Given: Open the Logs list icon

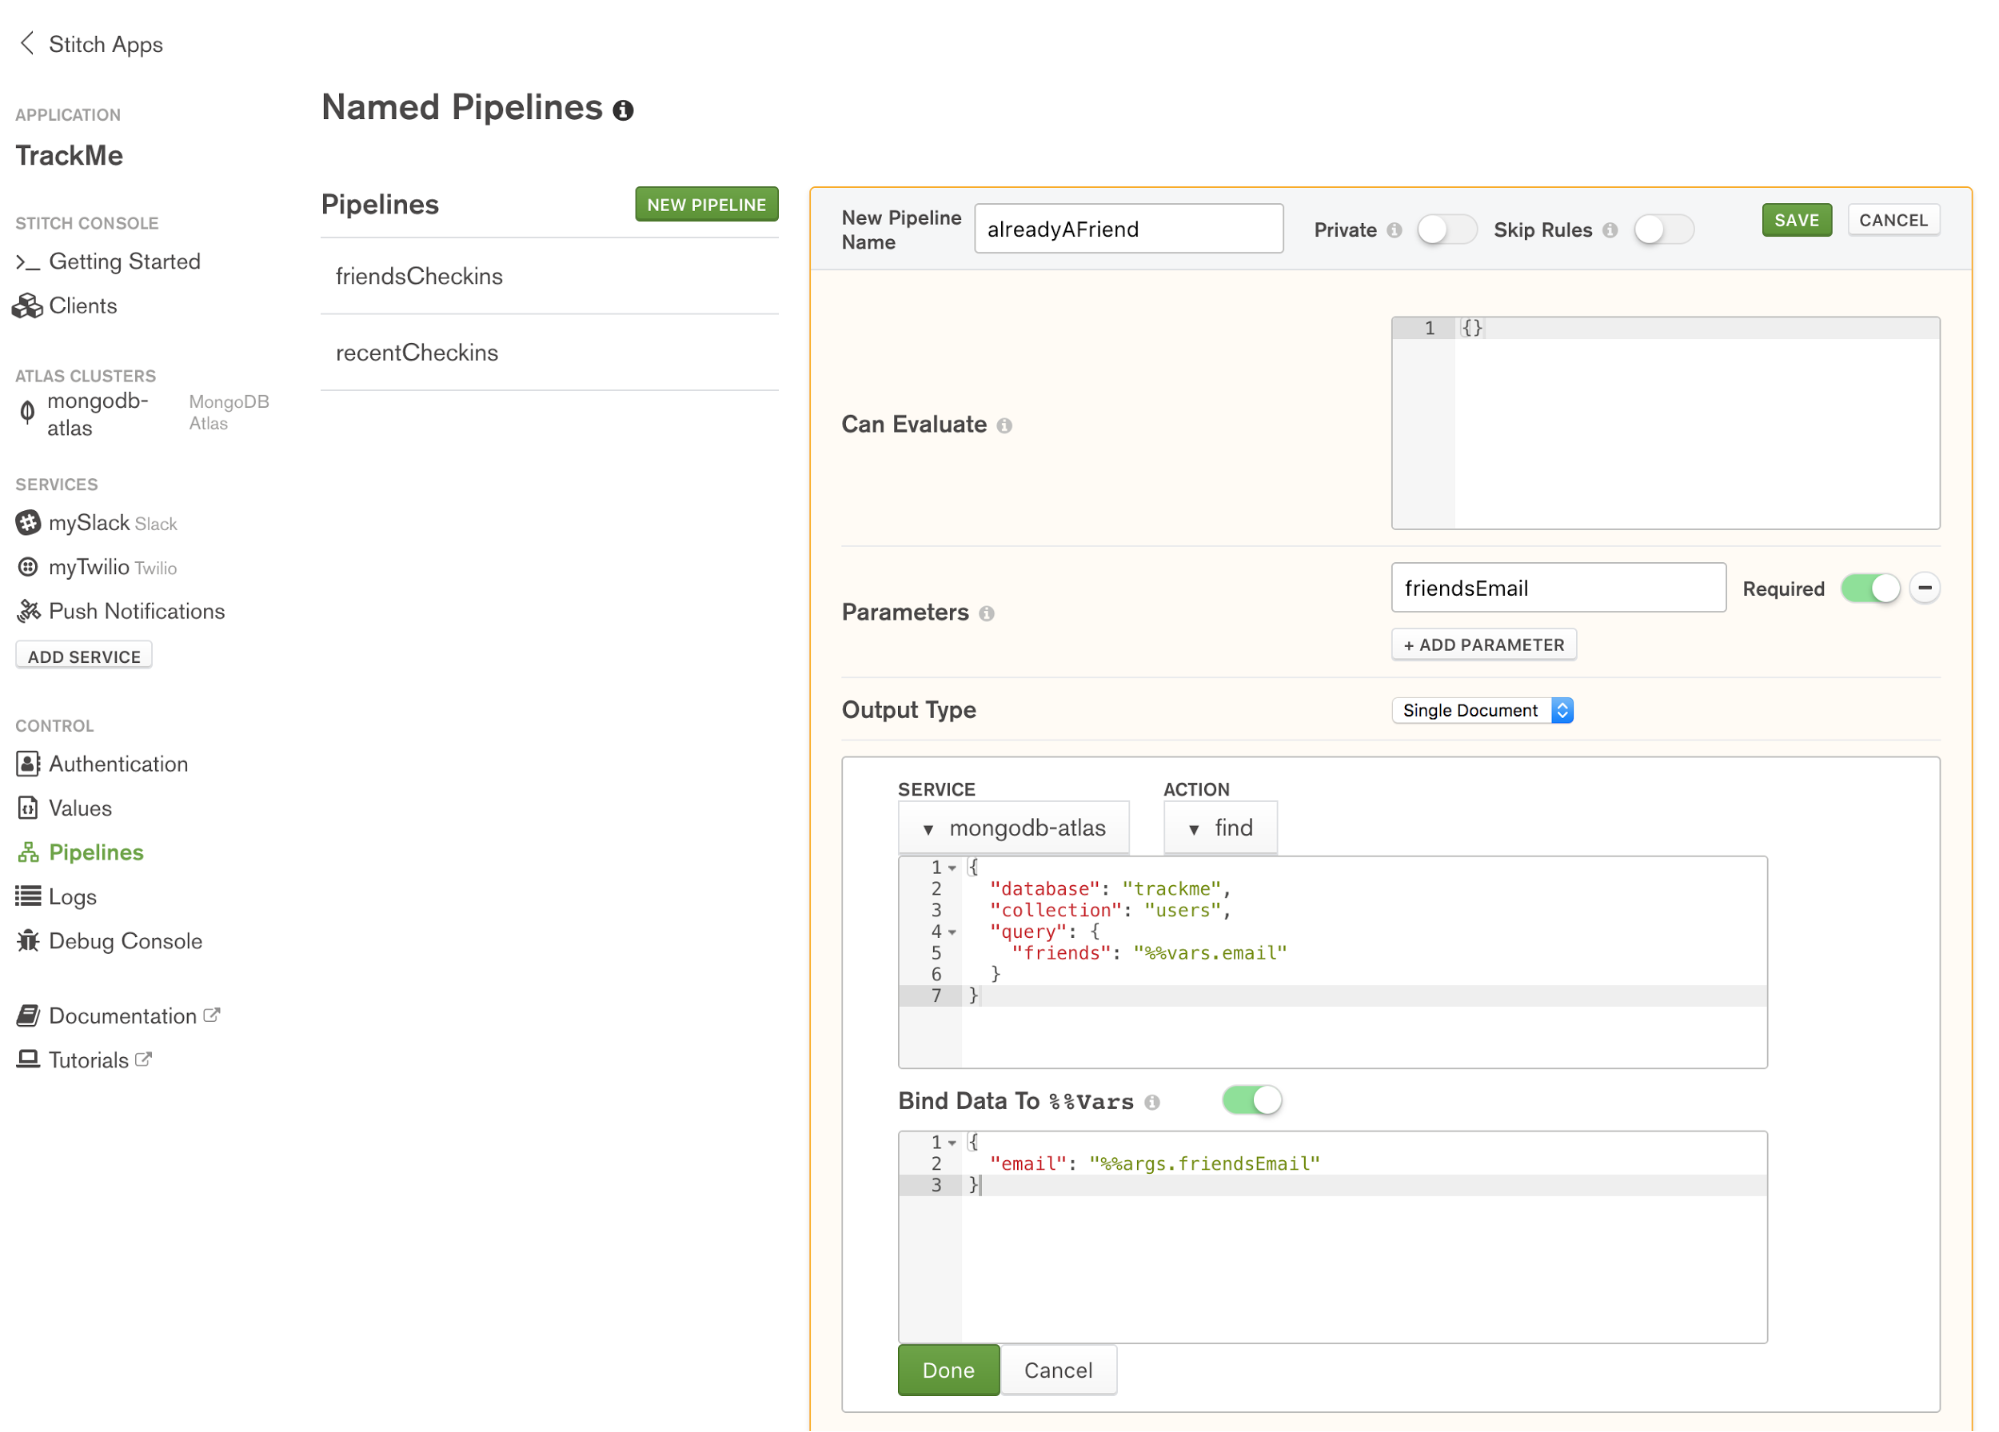Looking at the screenshot, I should pos(27,896).
